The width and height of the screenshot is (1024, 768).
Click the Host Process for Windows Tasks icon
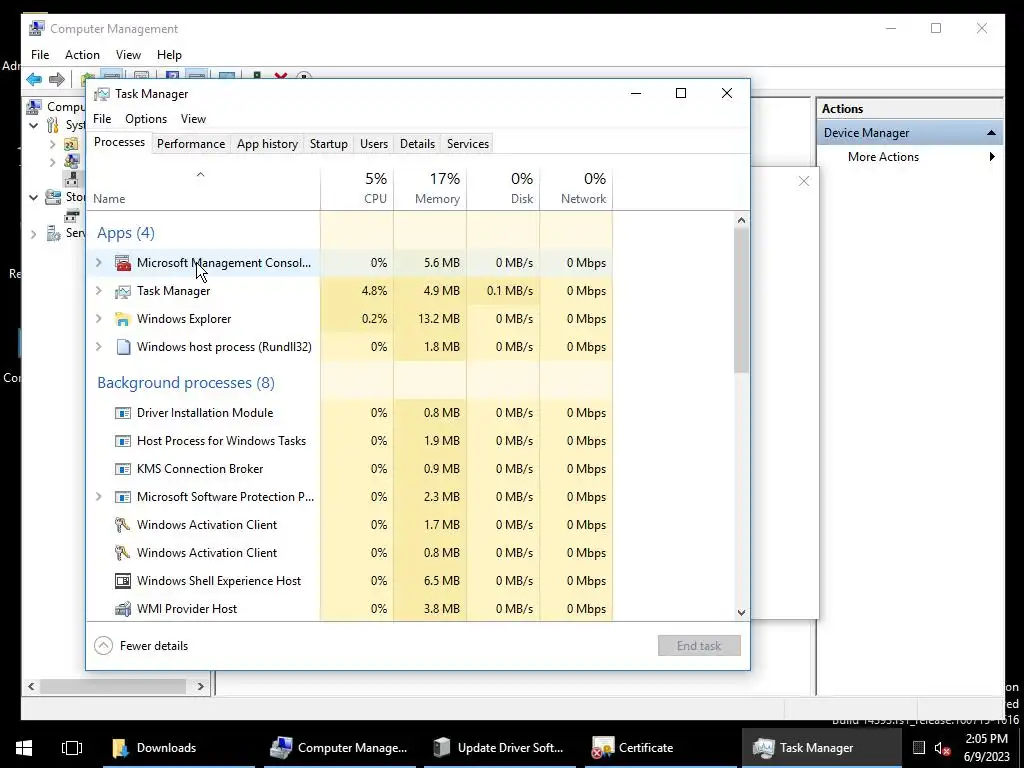(x=123, y=441)
